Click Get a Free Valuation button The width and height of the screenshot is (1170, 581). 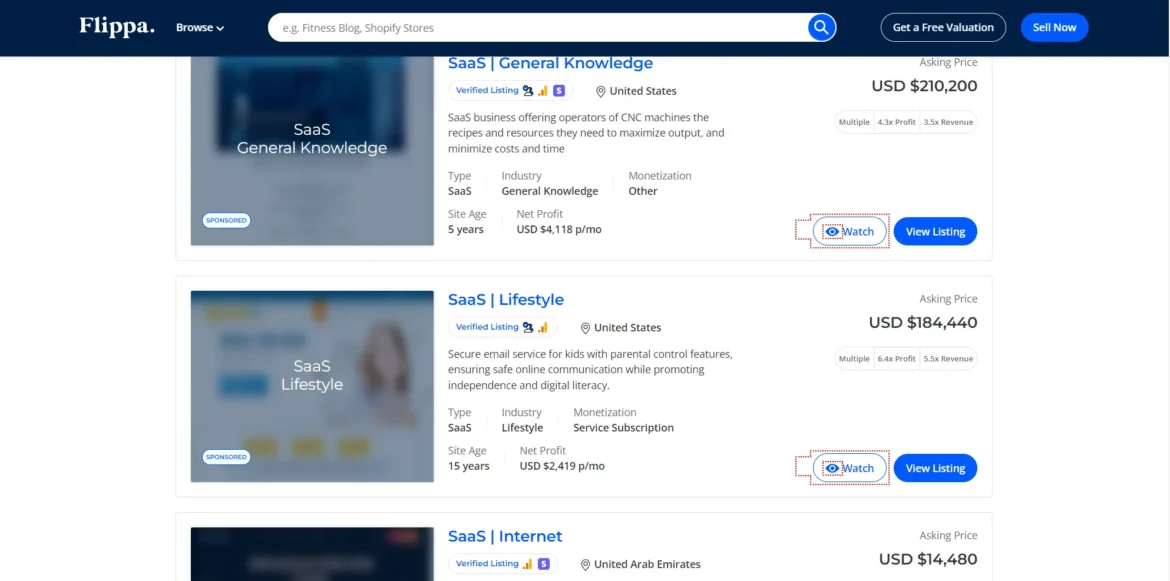[x=943, y=28]
